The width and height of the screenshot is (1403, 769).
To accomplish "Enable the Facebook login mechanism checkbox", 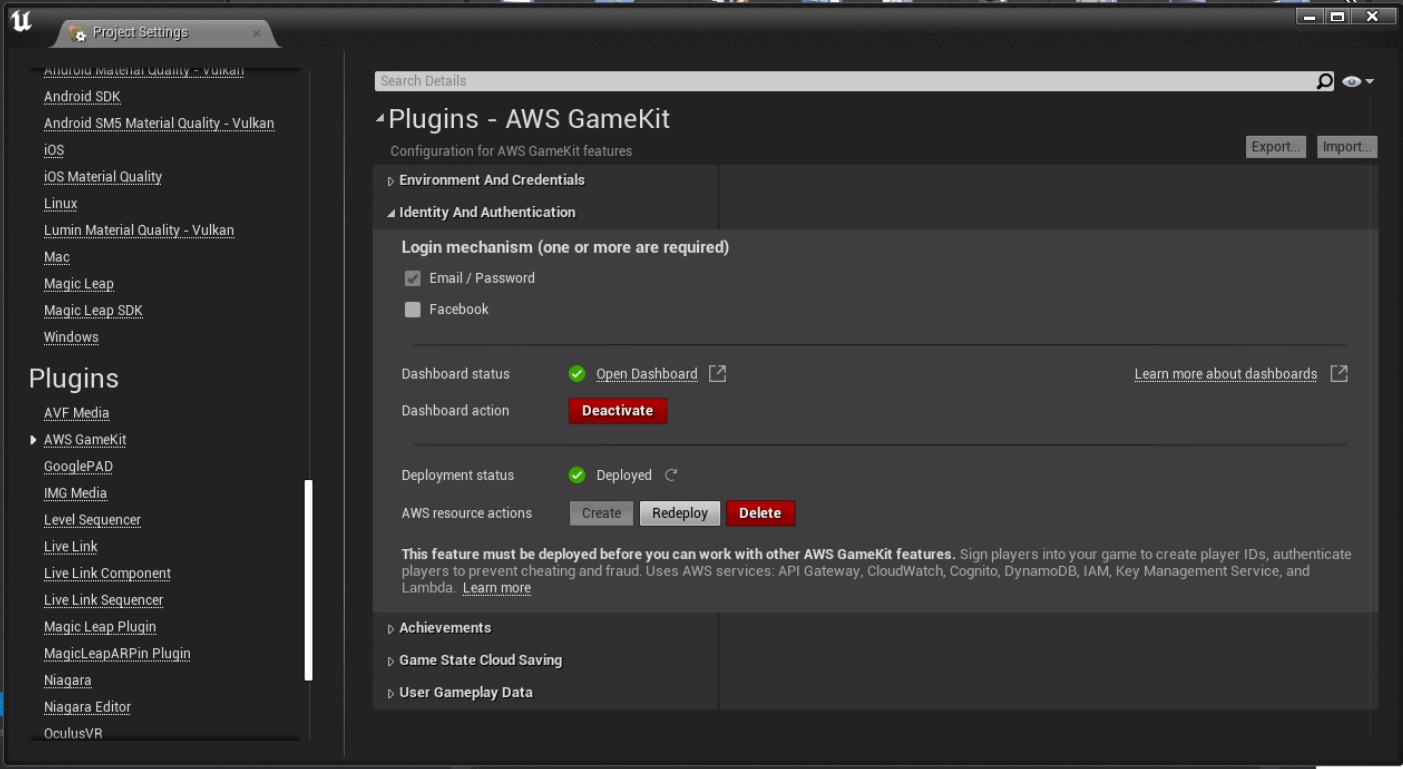I will click(412, 309).
